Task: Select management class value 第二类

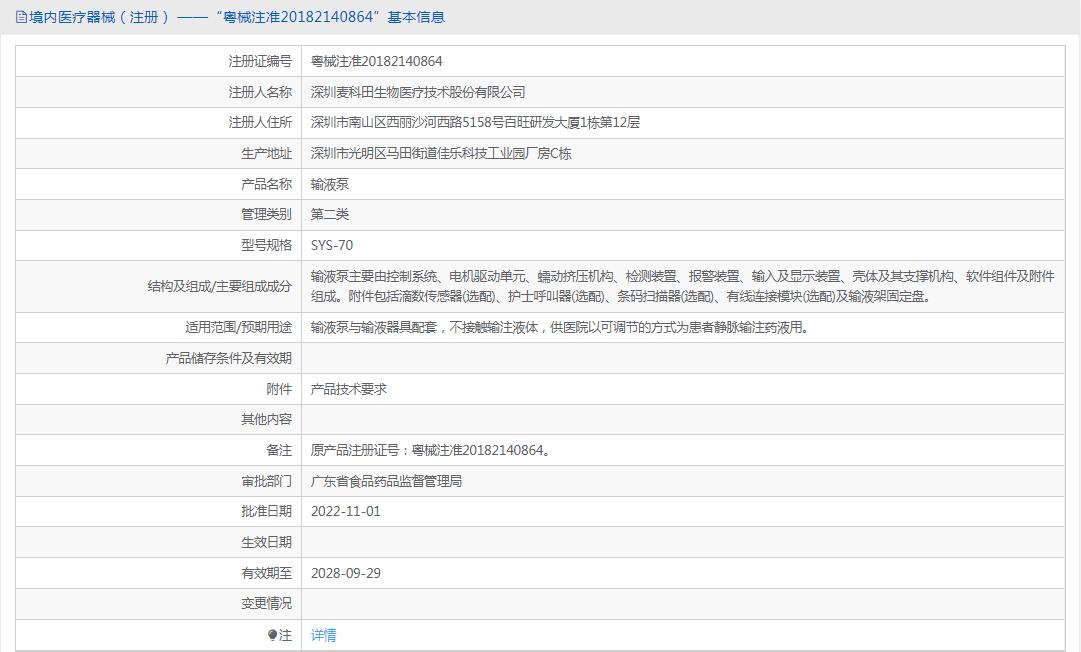Action: coord(330,214)
